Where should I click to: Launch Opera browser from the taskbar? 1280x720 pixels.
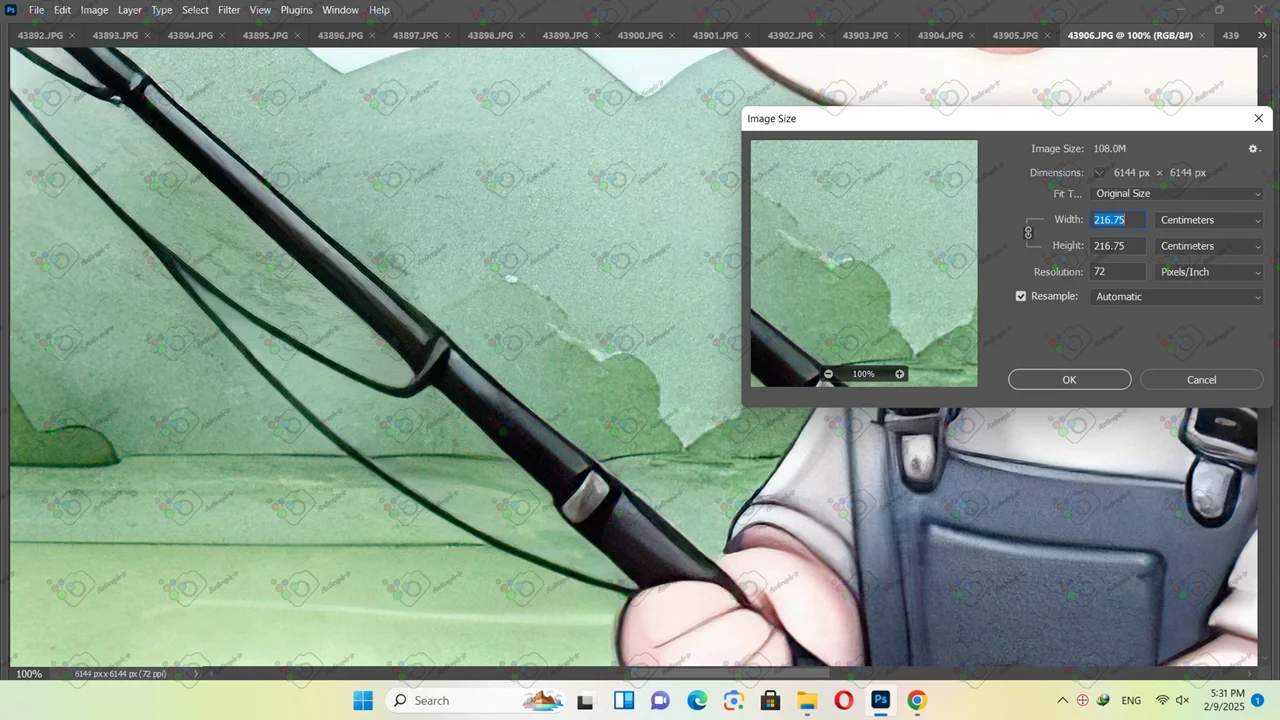(x=843, y=700)
